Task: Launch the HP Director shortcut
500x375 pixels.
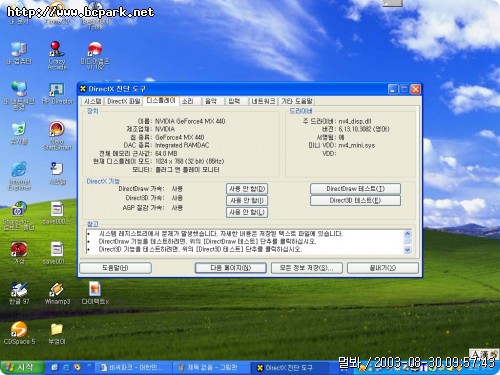Action: click(57, 94)
